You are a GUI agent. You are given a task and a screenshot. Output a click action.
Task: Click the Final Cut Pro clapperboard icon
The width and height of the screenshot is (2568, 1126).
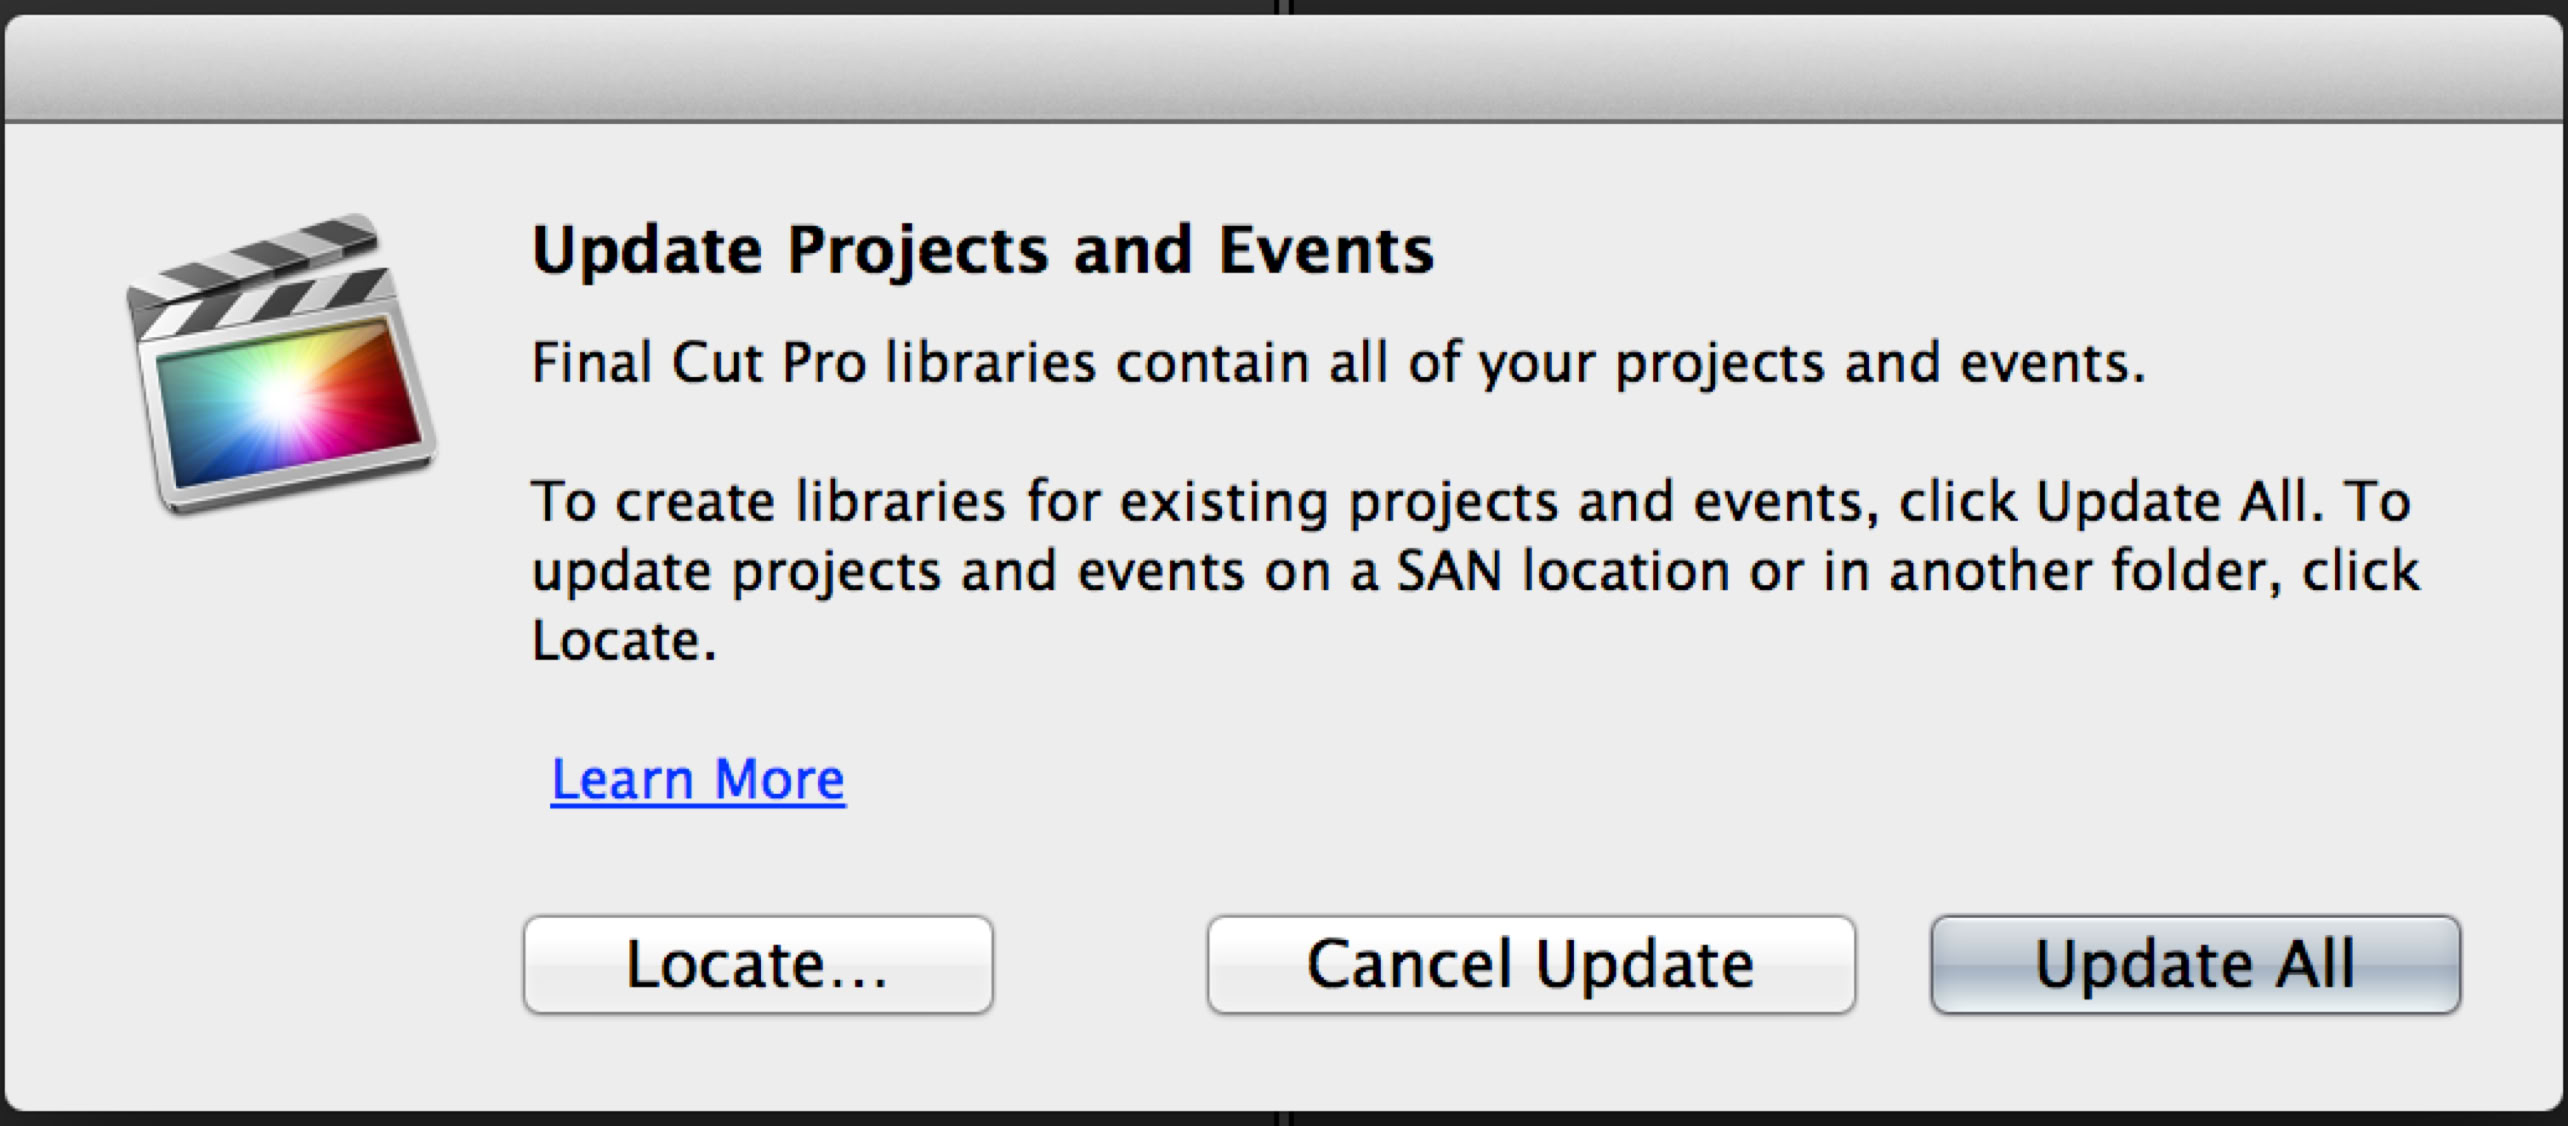tap(280, 365)
